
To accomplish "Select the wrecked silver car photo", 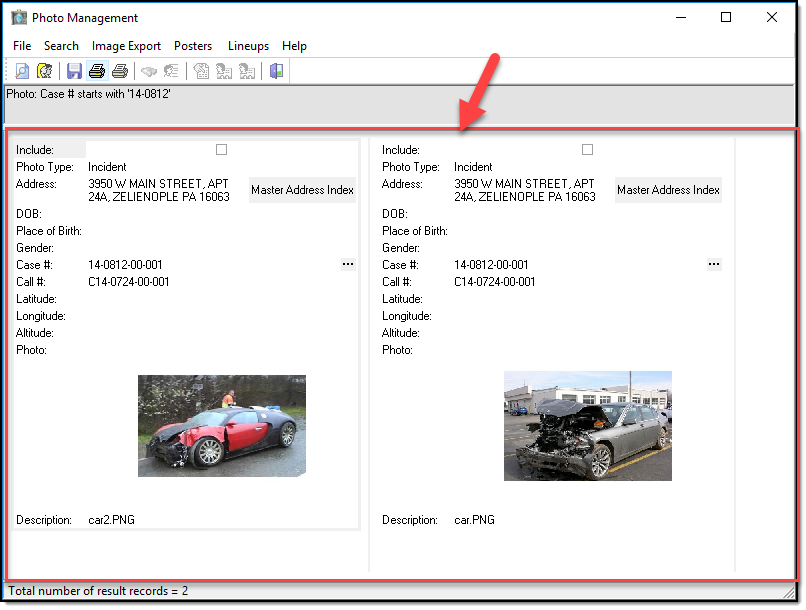I will pos(587,425).
